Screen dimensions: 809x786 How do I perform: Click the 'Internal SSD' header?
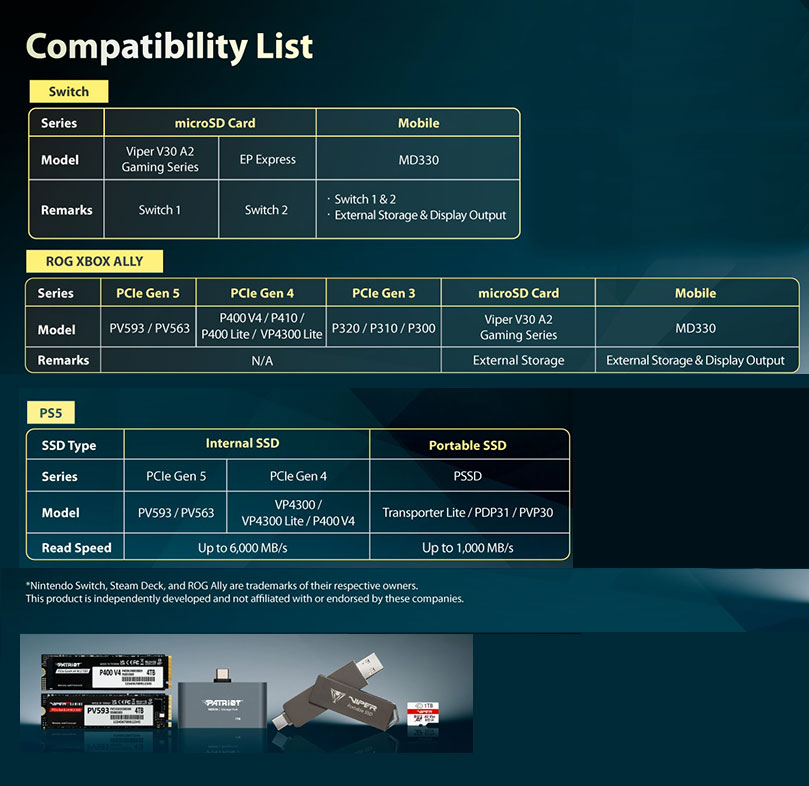pos(242,443)
